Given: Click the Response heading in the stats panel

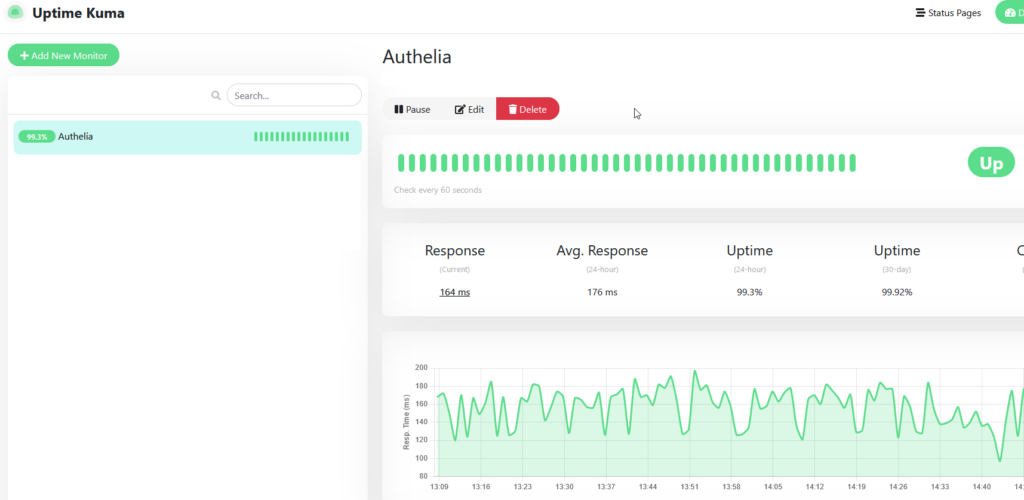Looking at the screenshot, I should pyautogui.click(x=455, y=251).
